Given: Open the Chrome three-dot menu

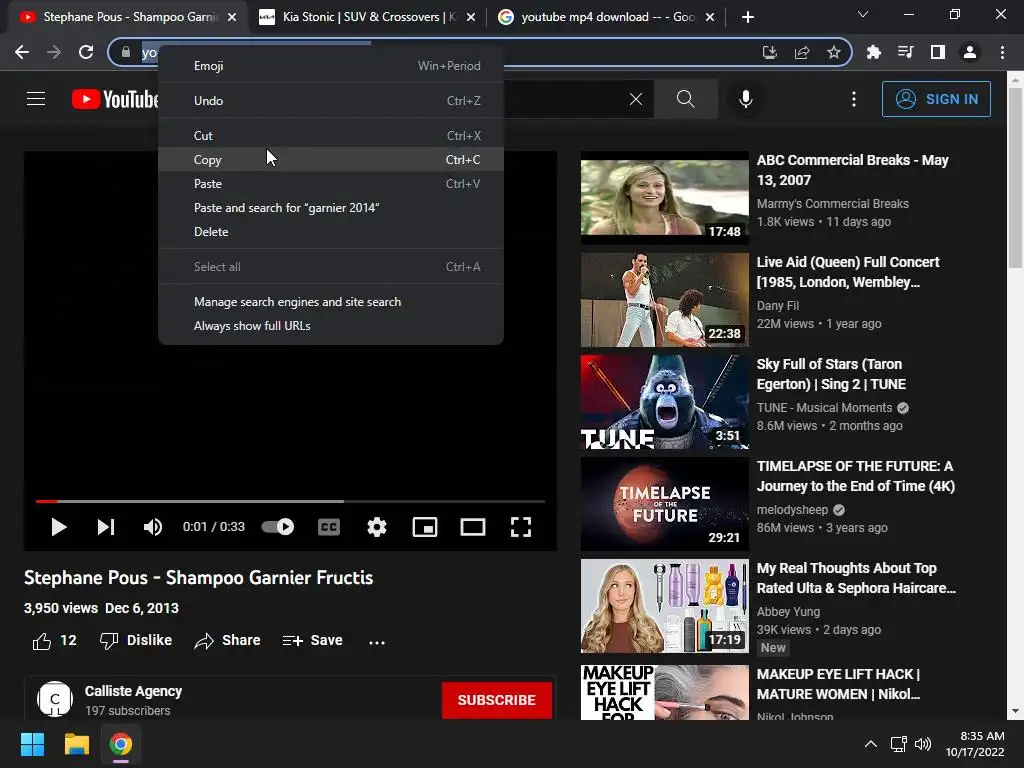Looking at the screenshot, I should click(1002, 52).
